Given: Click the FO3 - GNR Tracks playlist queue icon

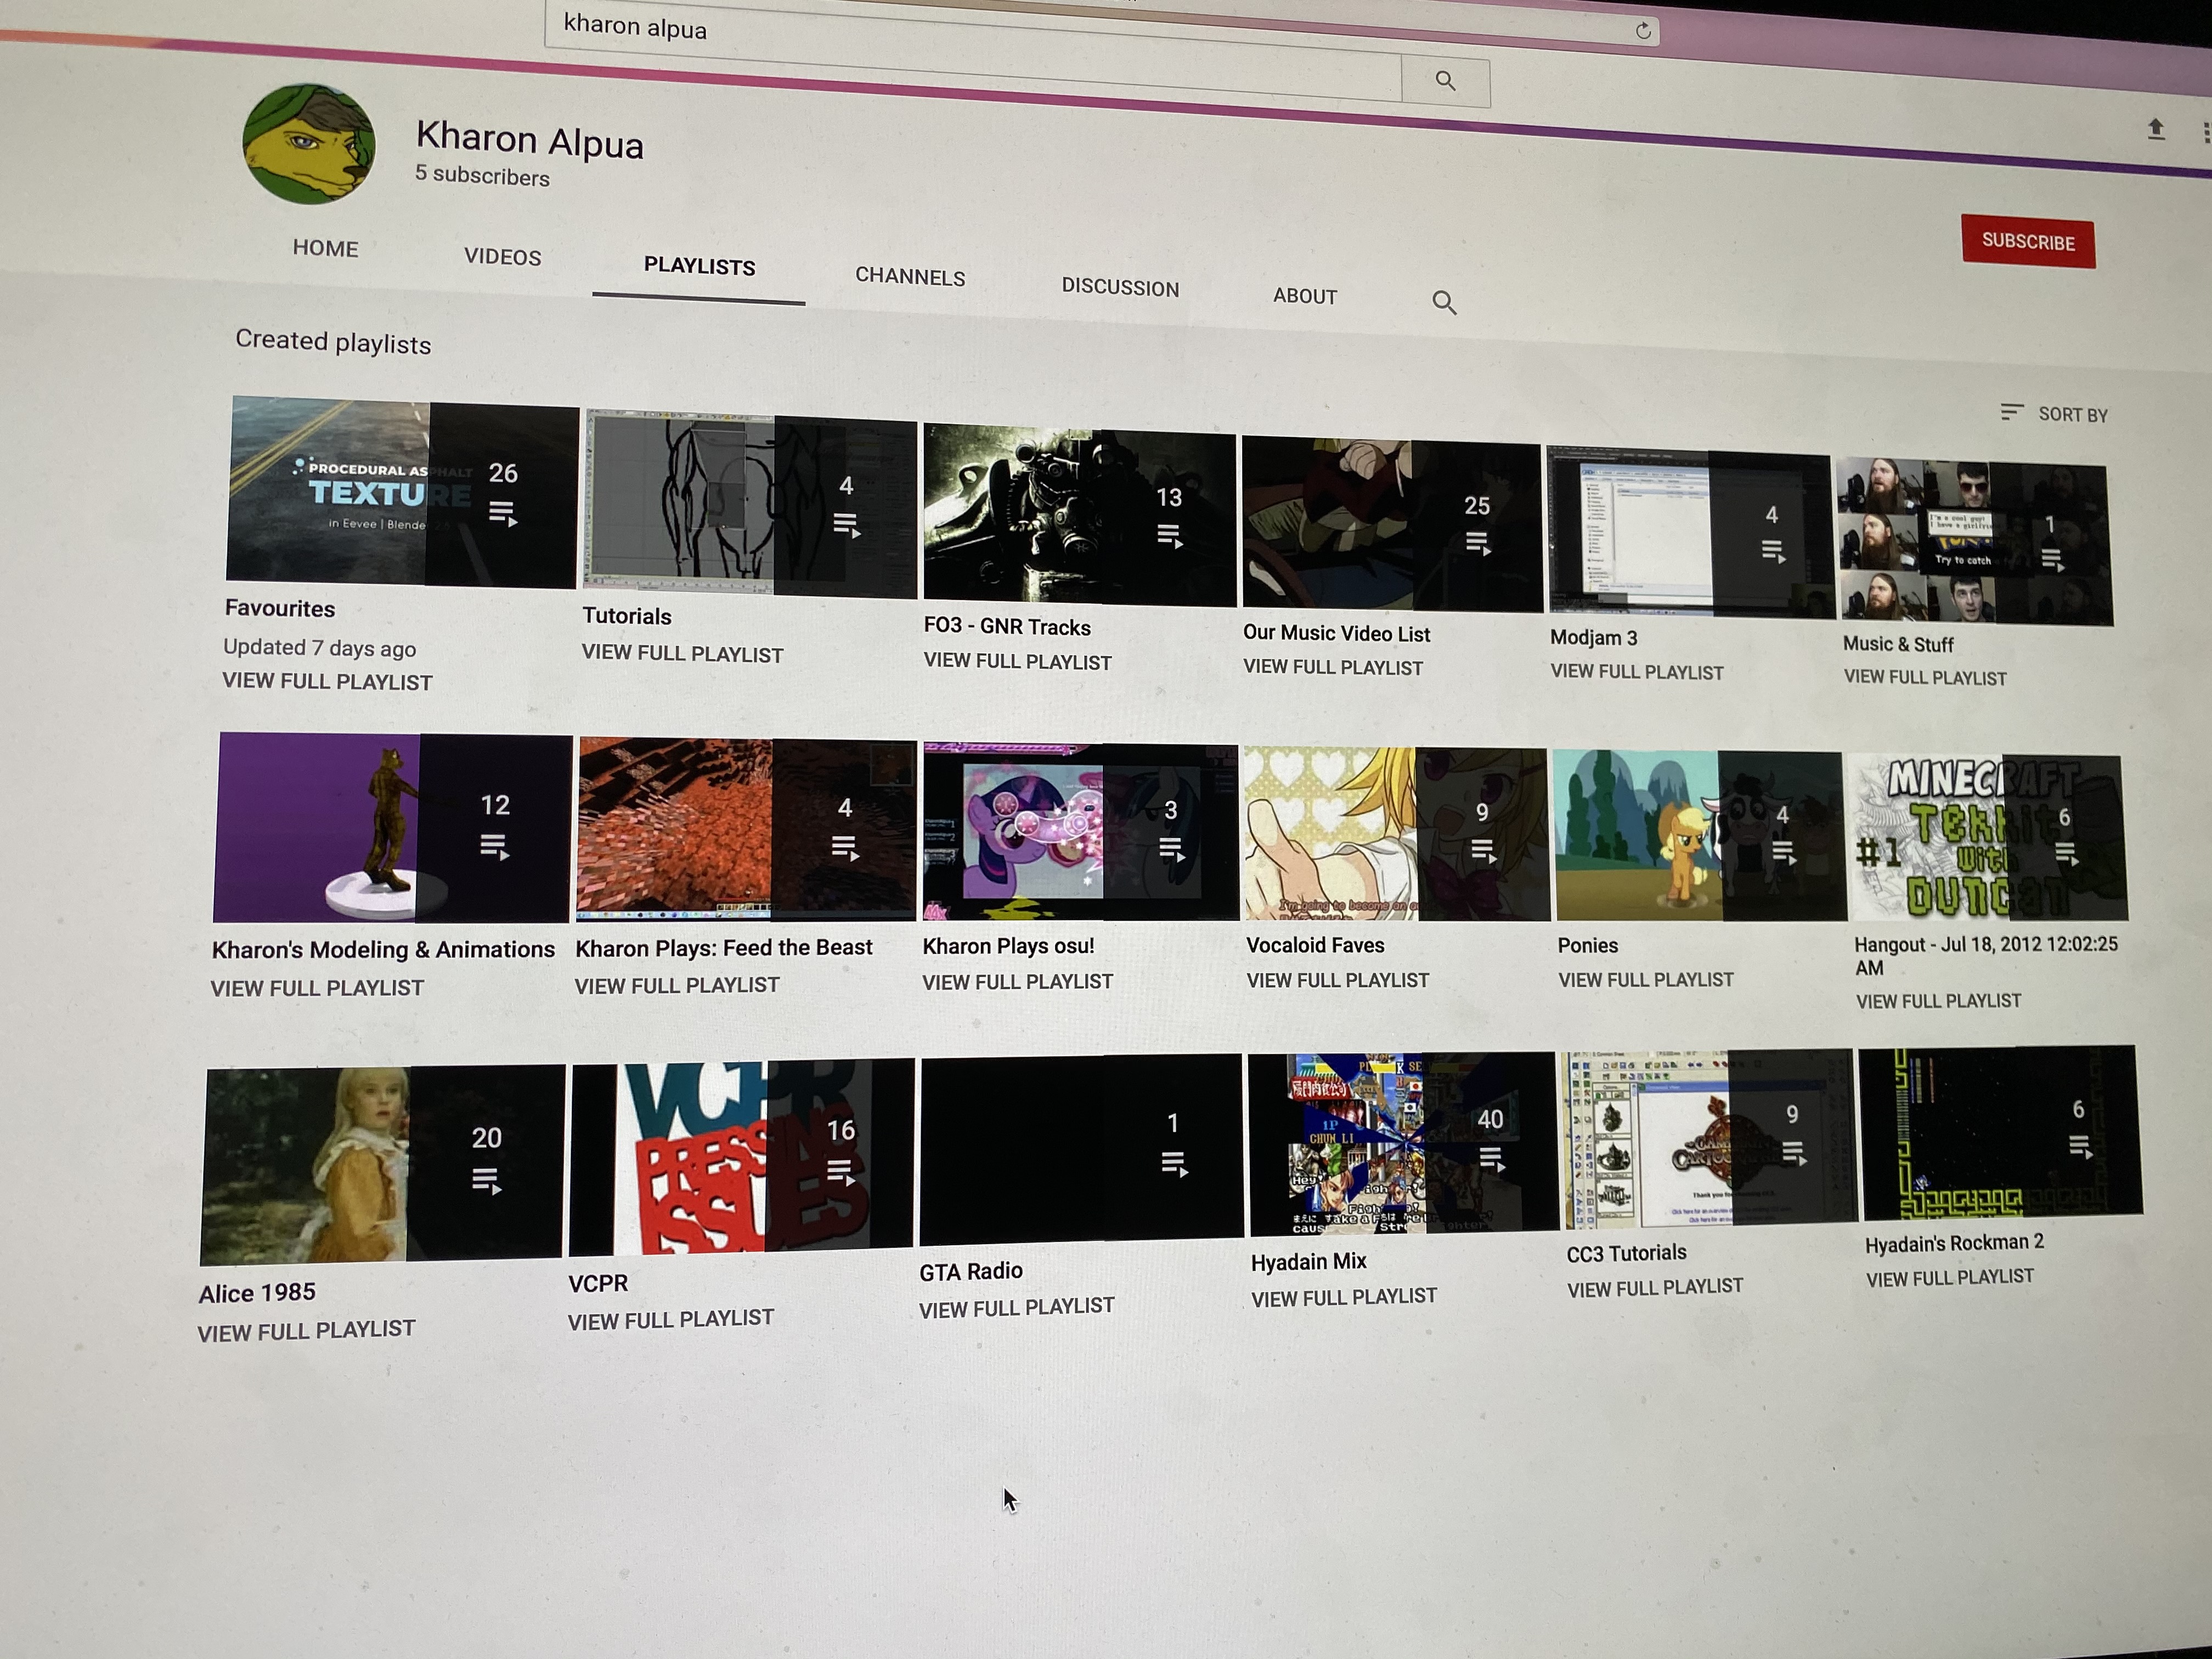Looking at the screenshot, I should pos(1169,536).
